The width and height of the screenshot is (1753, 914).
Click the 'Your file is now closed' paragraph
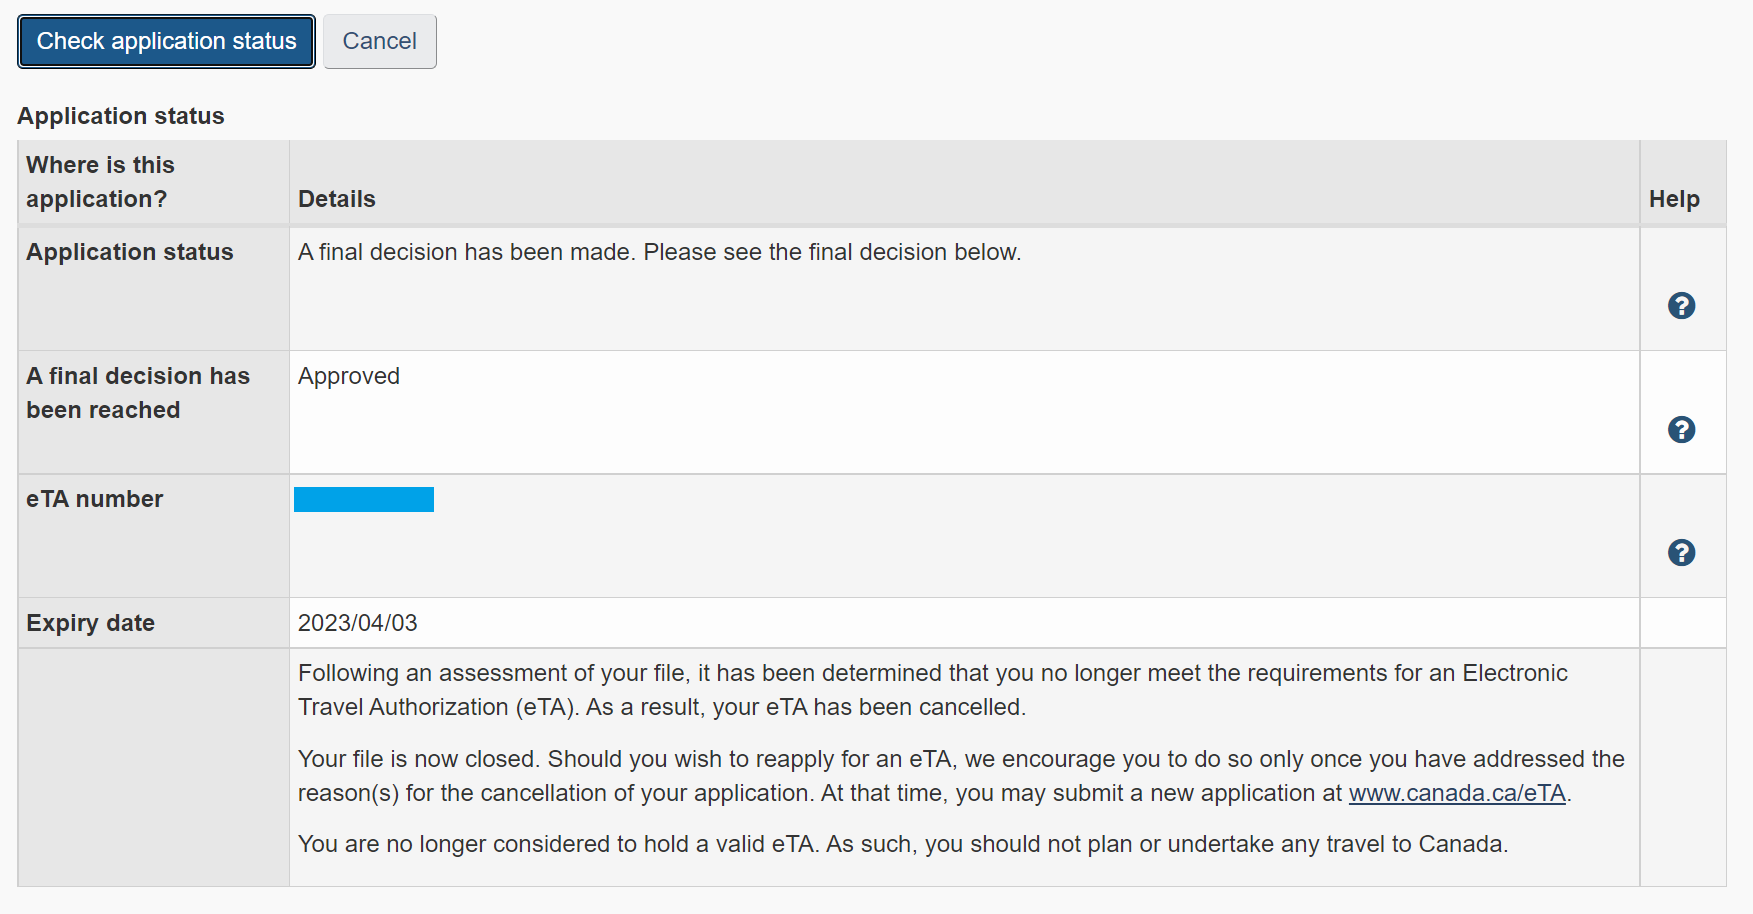(x=960, y=776)
